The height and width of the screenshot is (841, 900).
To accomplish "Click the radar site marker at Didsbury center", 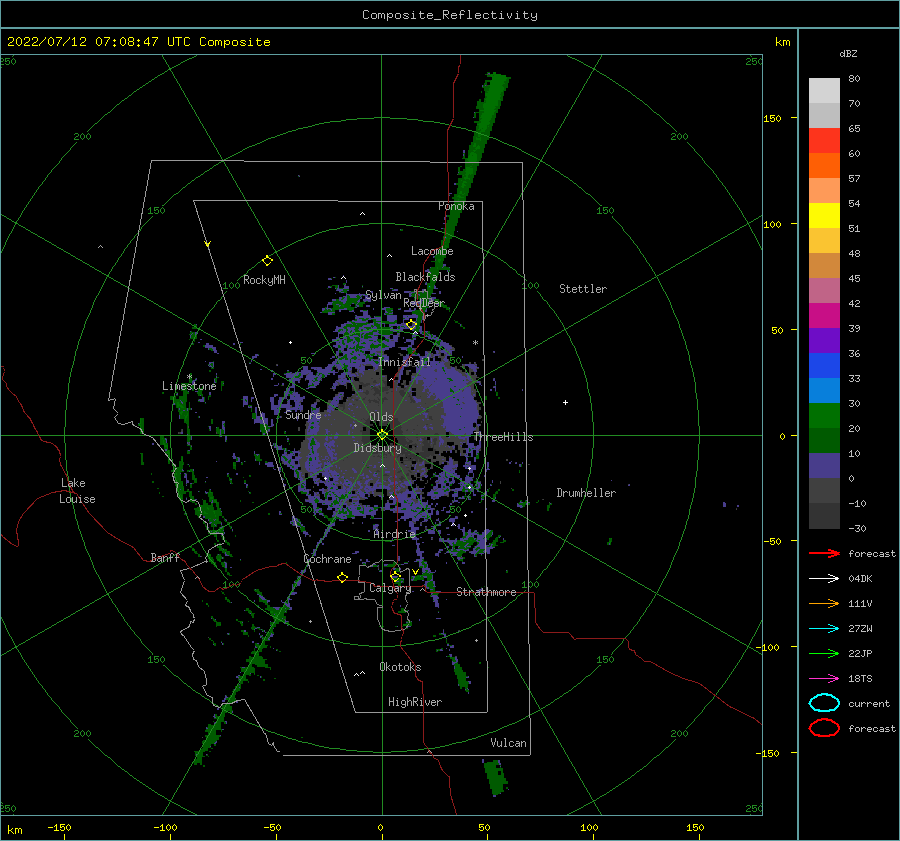I will click(x=382, y=435).
